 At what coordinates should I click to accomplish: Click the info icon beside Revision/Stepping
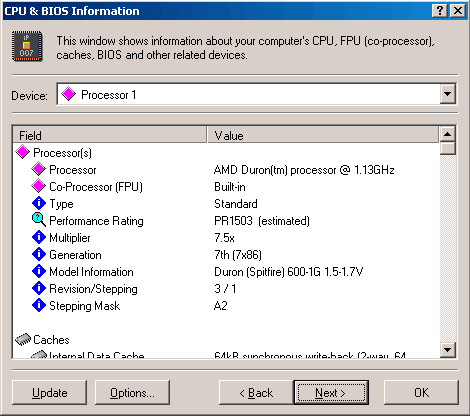pyautogui.click(x=39, y=288)
